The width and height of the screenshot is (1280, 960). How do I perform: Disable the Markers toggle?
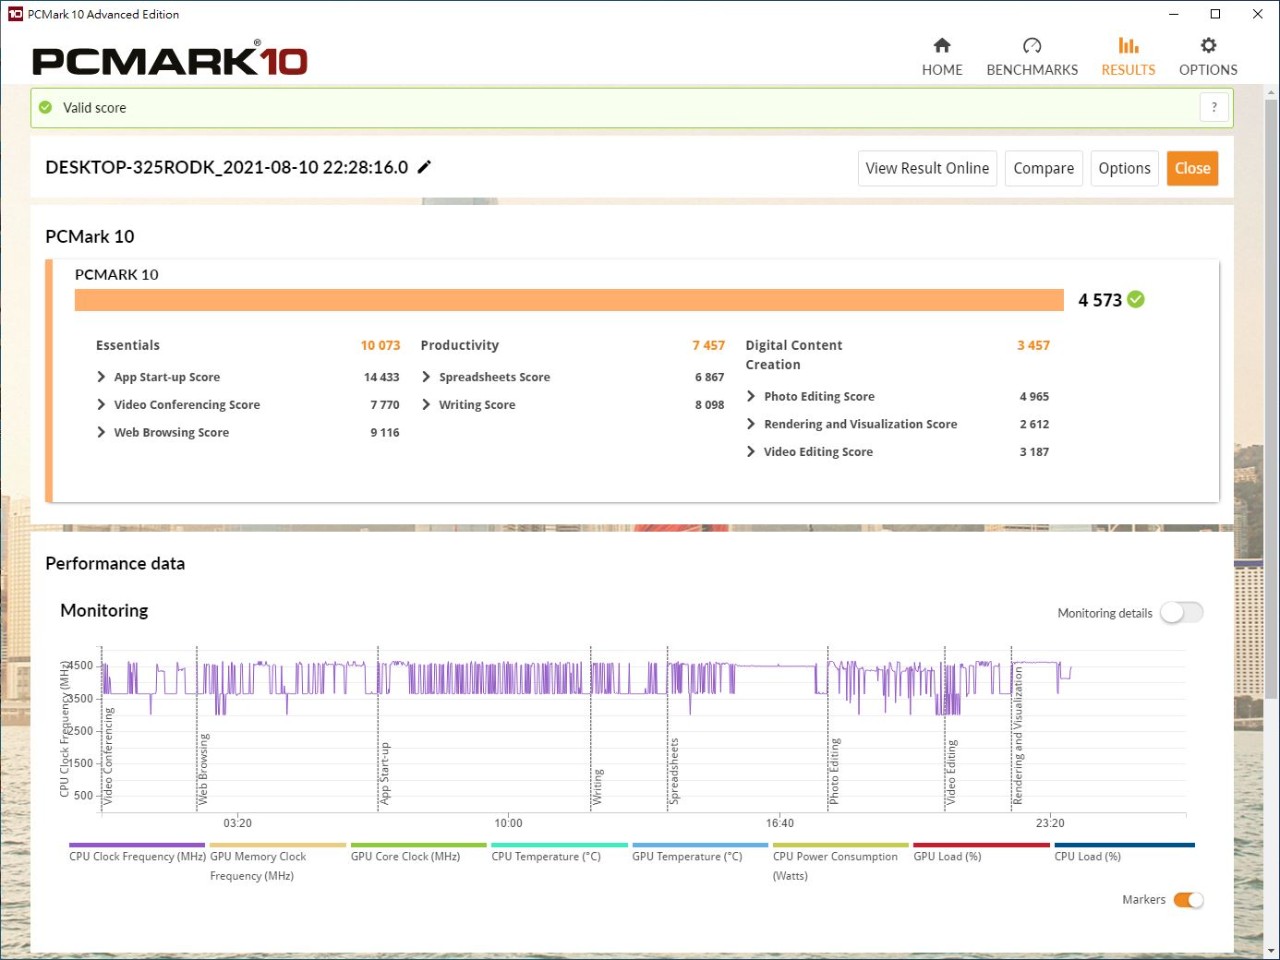point(1188,899)
